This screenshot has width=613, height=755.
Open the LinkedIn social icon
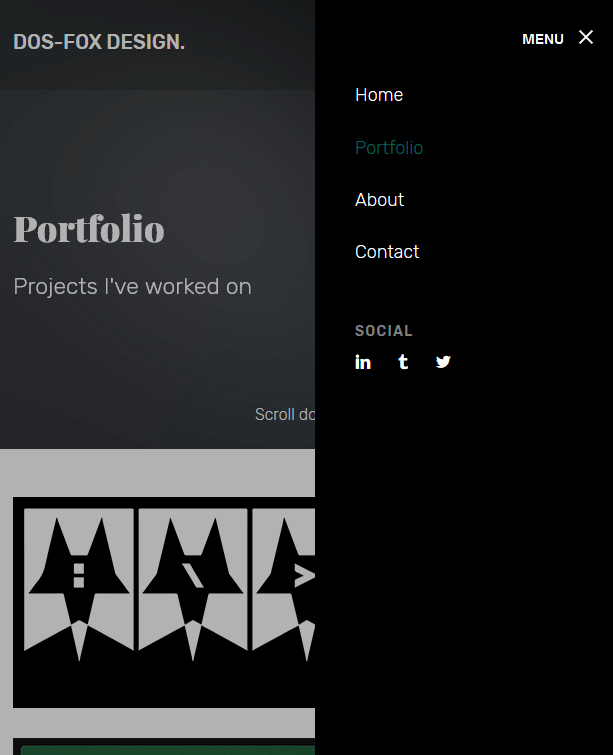pos(363,362)
